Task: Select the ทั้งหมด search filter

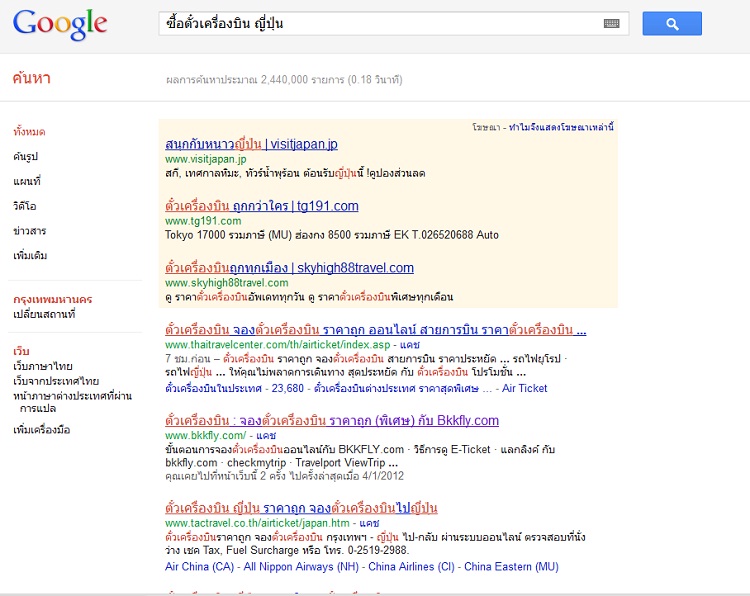Action: click(x=29, y=132)
